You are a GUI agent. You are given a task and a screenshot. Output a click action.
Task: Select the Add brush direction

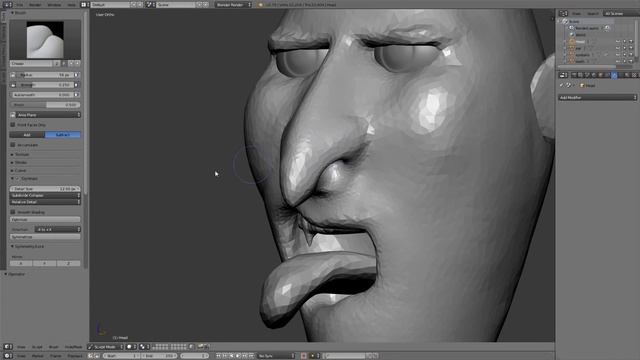click(x=27, y=135)
